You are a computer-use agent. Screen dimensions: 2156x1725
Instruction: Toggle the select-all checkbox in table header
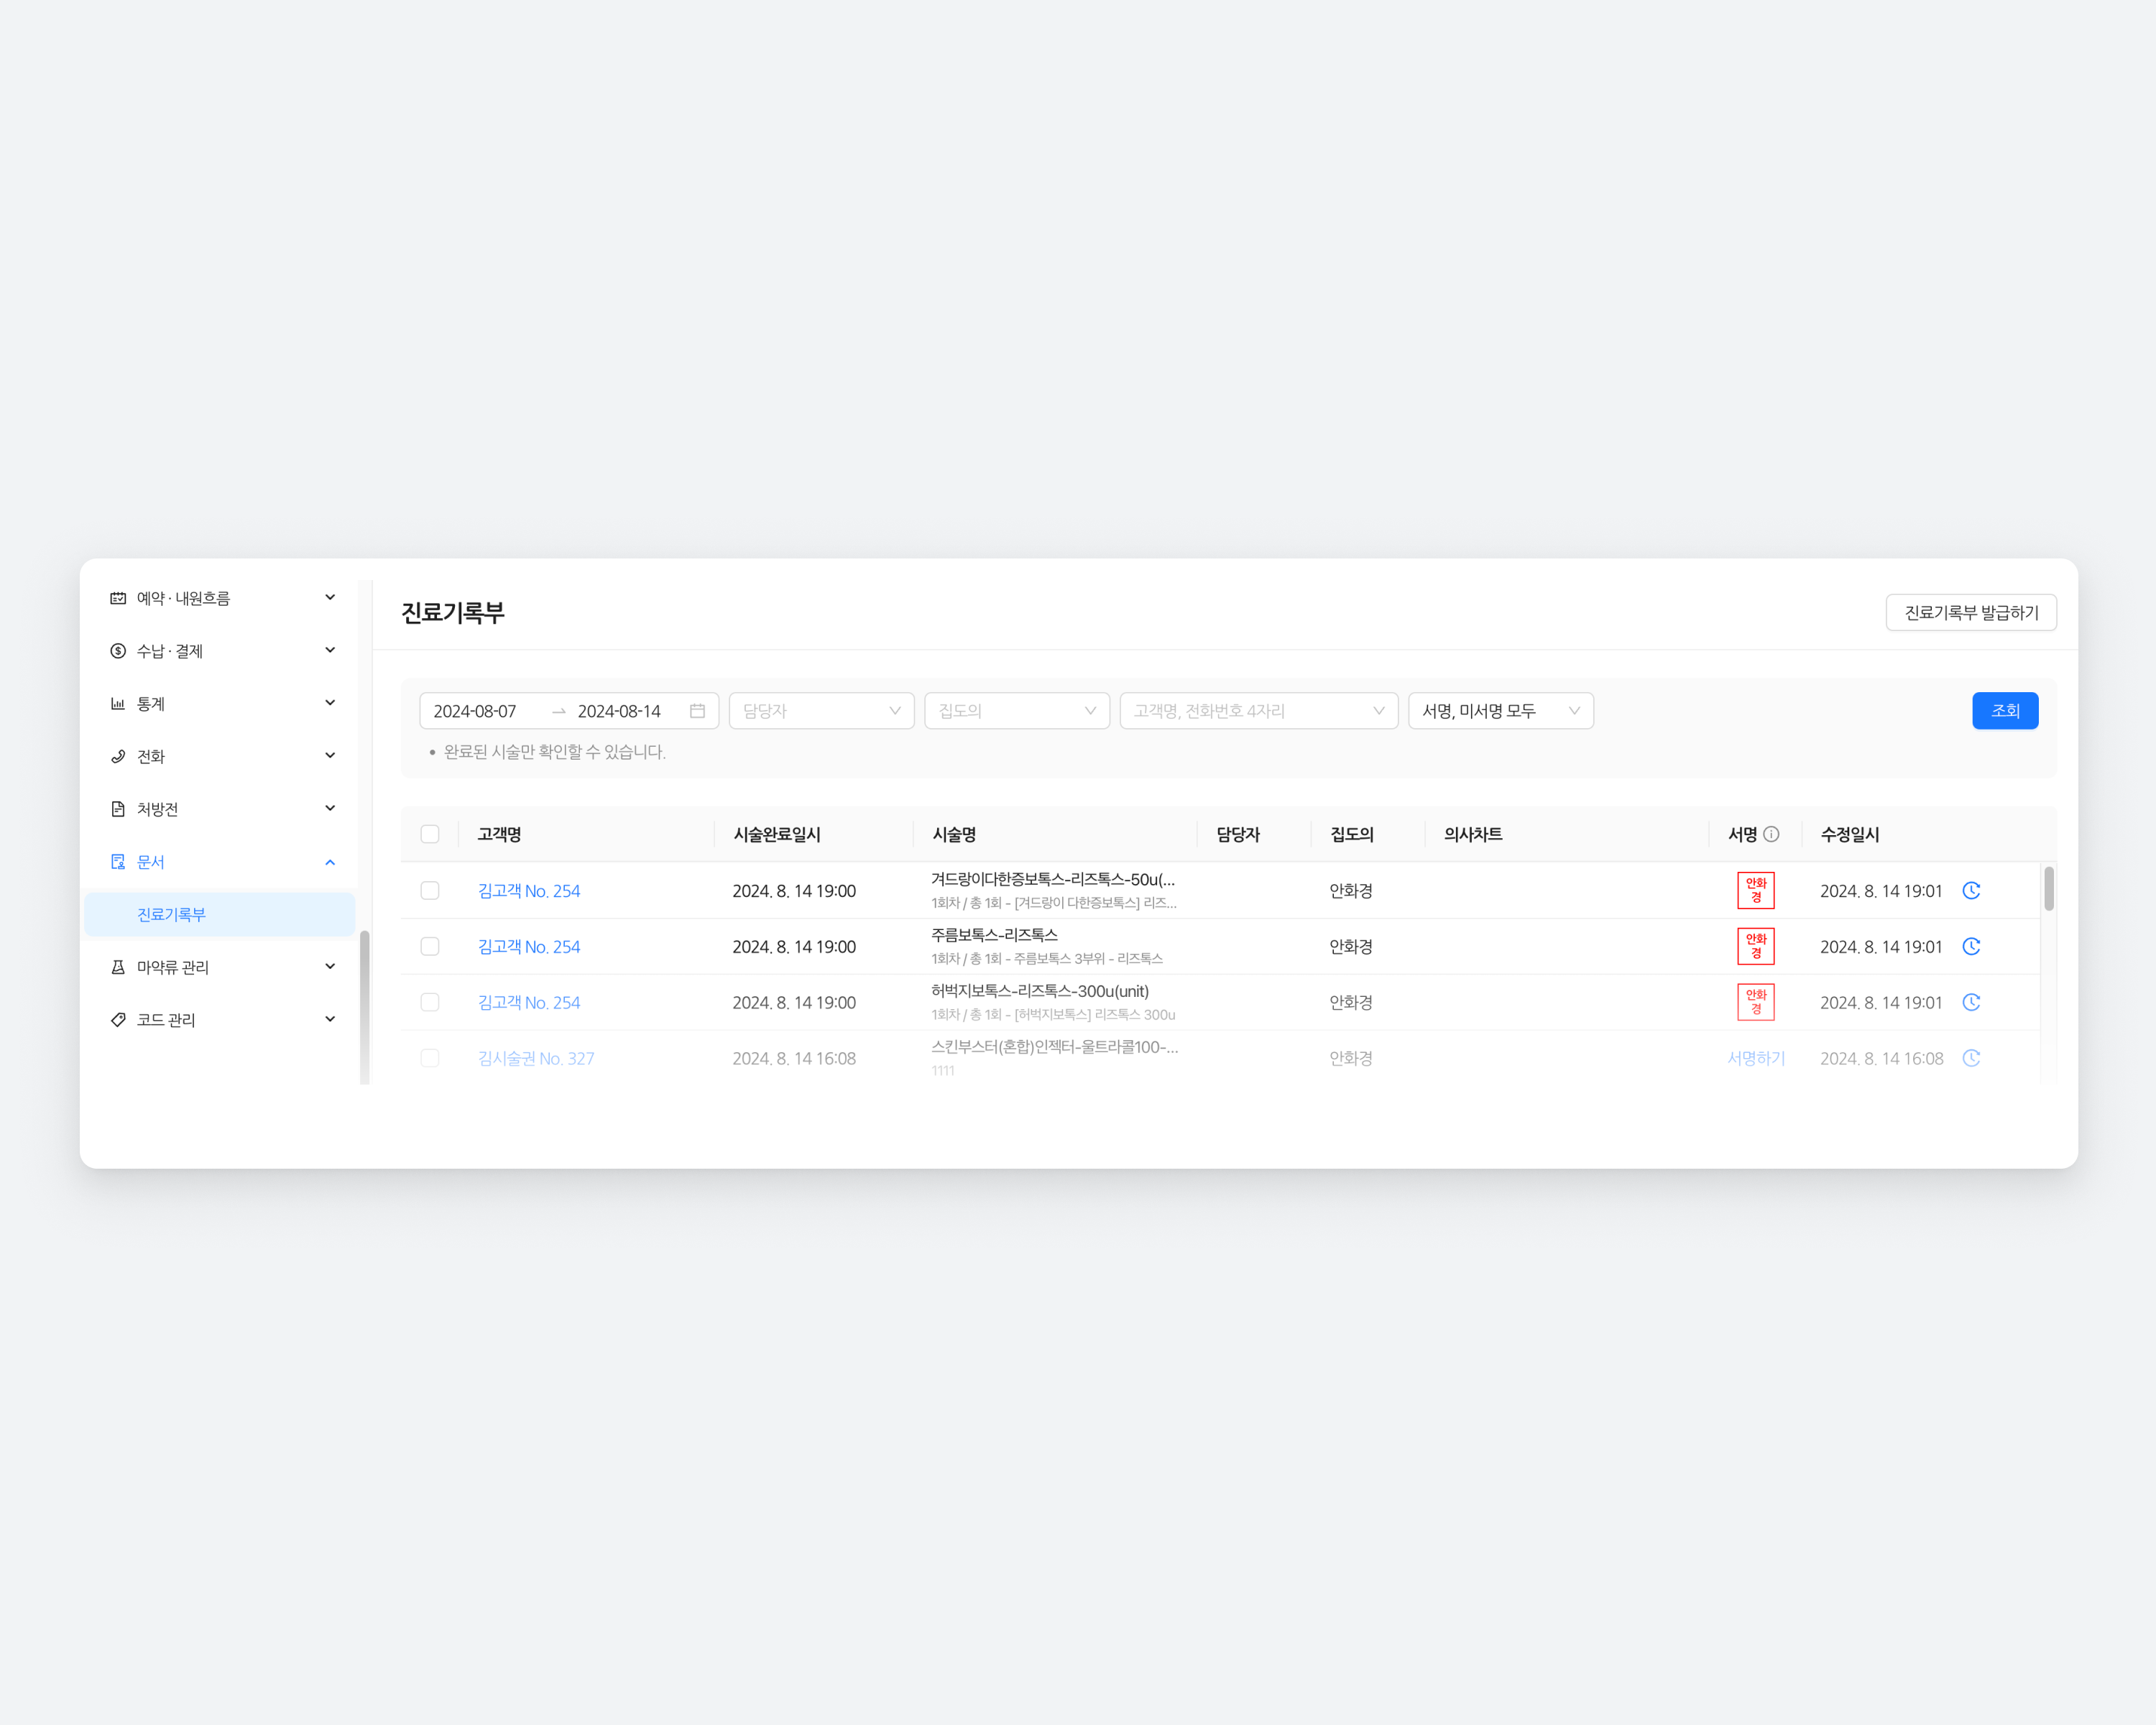point(430,834)
